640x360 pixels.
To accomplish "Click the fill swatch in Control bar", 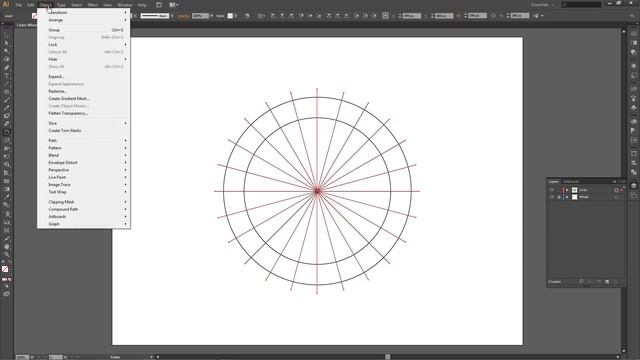I will point(35,16).
